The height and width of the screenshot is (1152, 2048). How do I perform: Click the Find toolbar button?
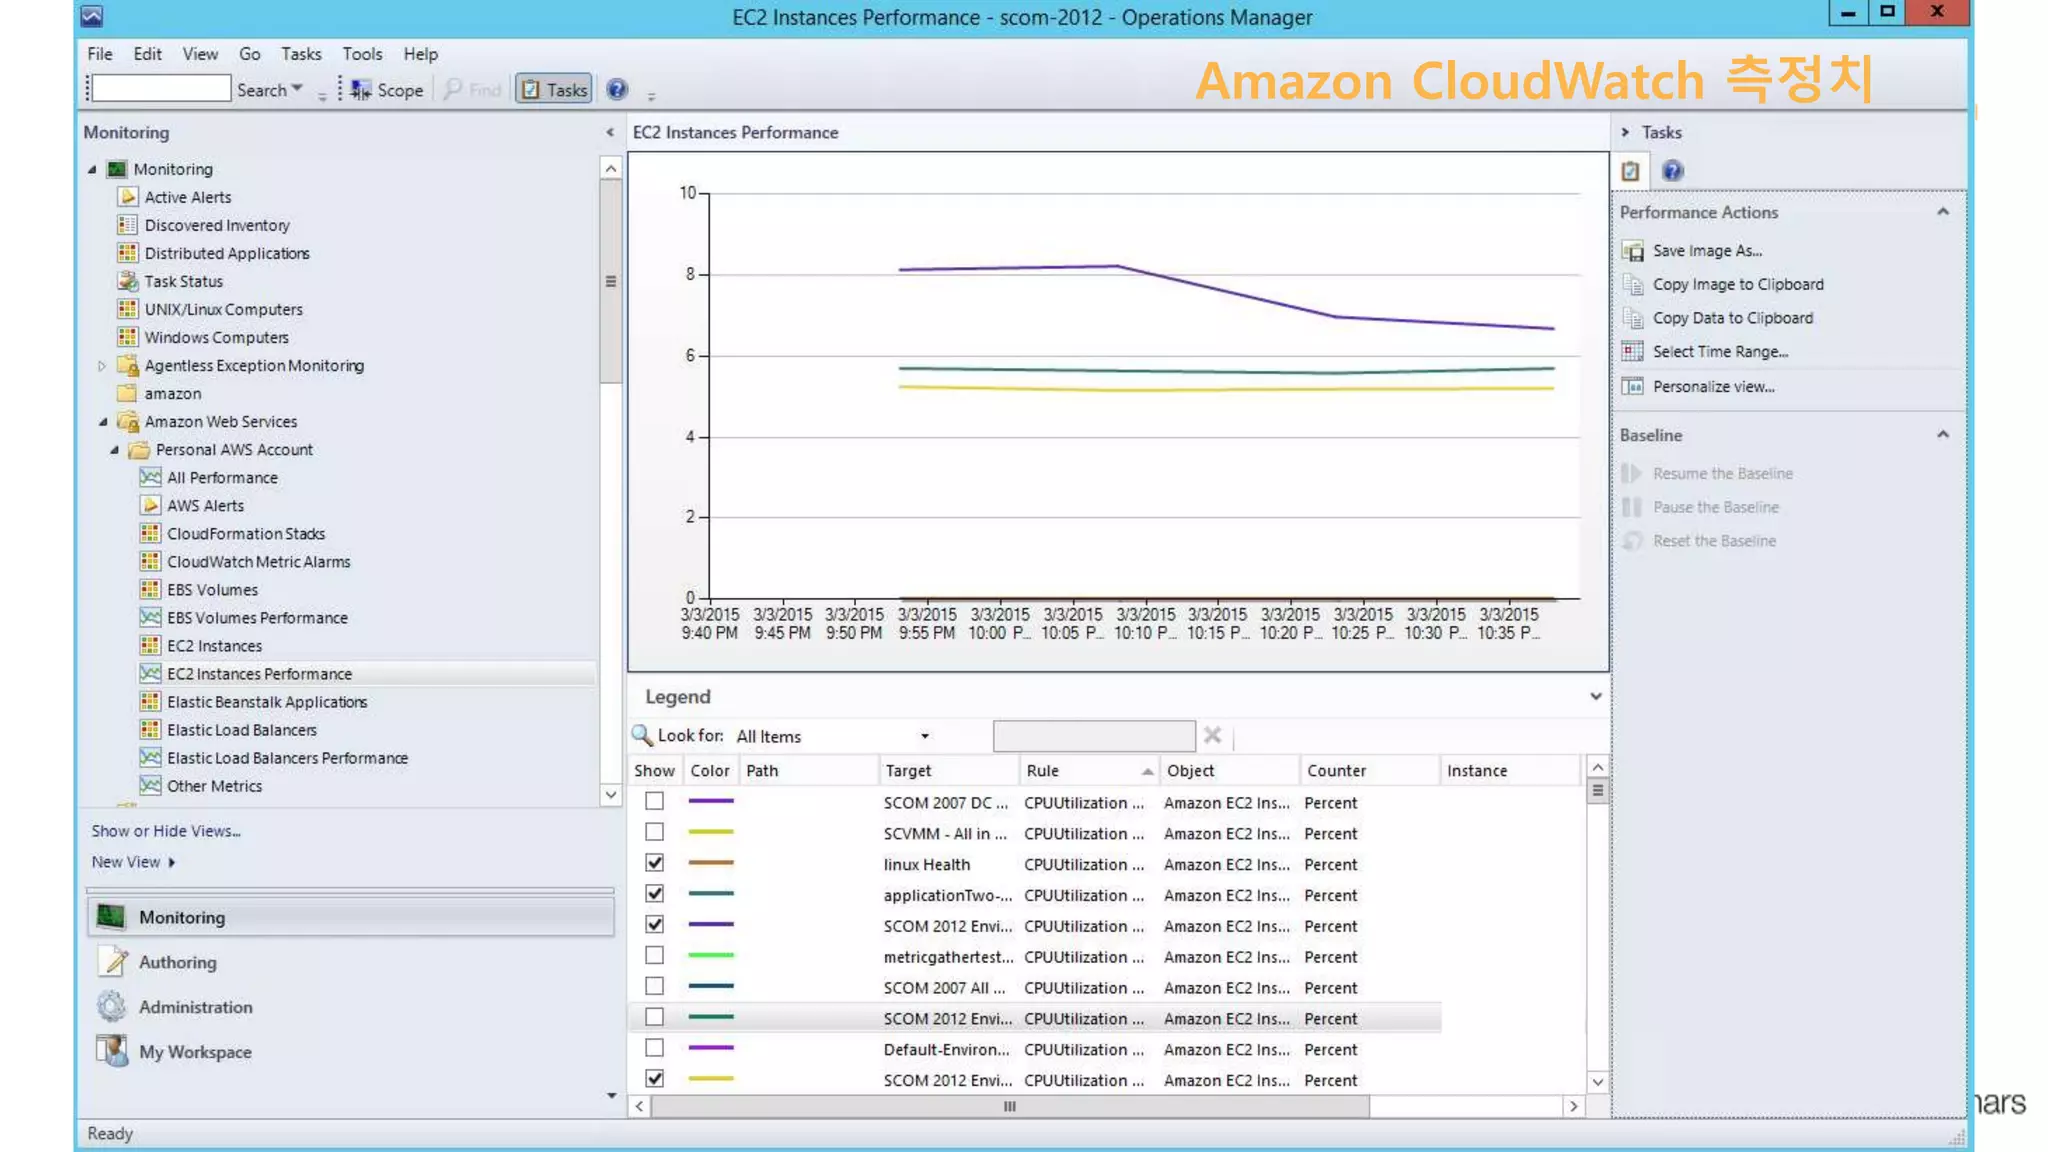pos(472,90)
